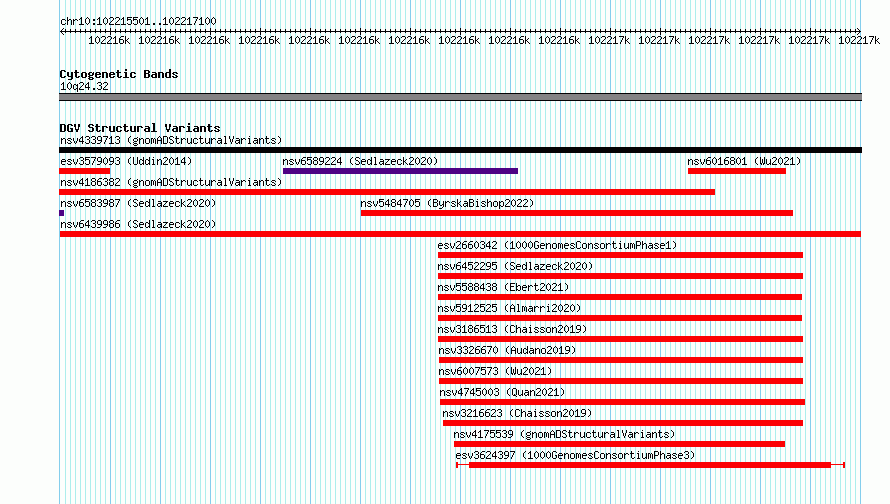Open the nsv4186382 gnomADStructuralVariants label
This screenshot has height=504, width=890.
coord(171,182)
